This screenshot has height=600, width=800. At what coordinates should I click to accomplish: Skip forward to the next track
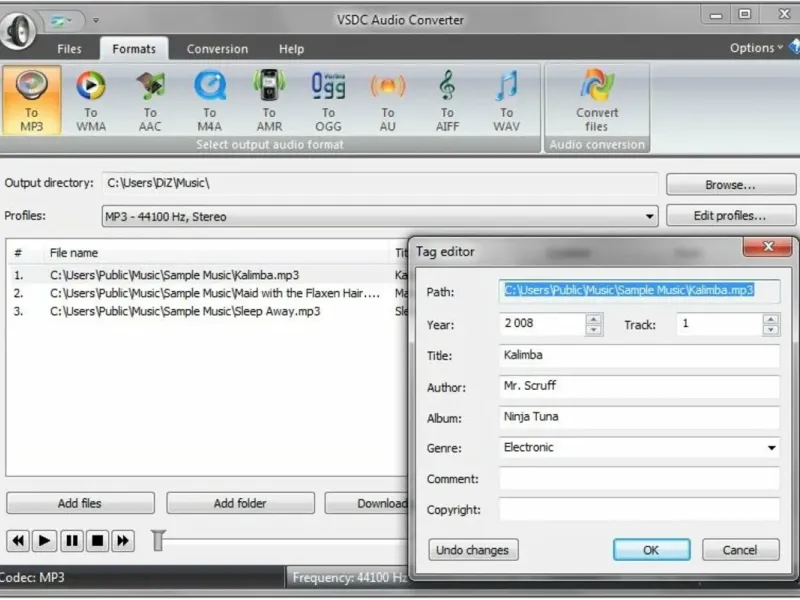(123, 541)
